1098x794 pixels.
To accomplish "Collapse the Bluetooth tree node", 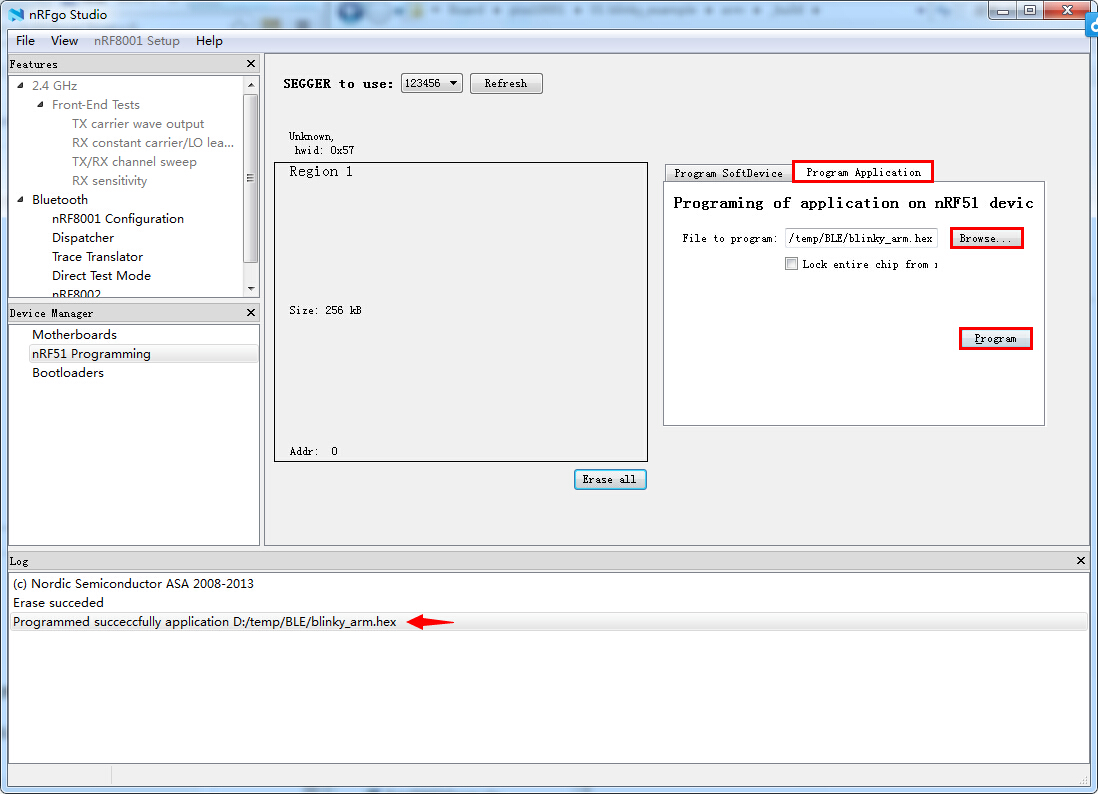I will [20, 200].
